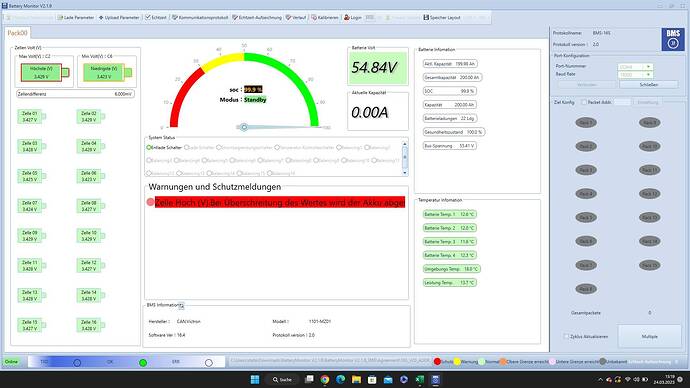The image size is (690, 388).
Task: Click the BMS Information expander icon
Action: click(181, 306)
